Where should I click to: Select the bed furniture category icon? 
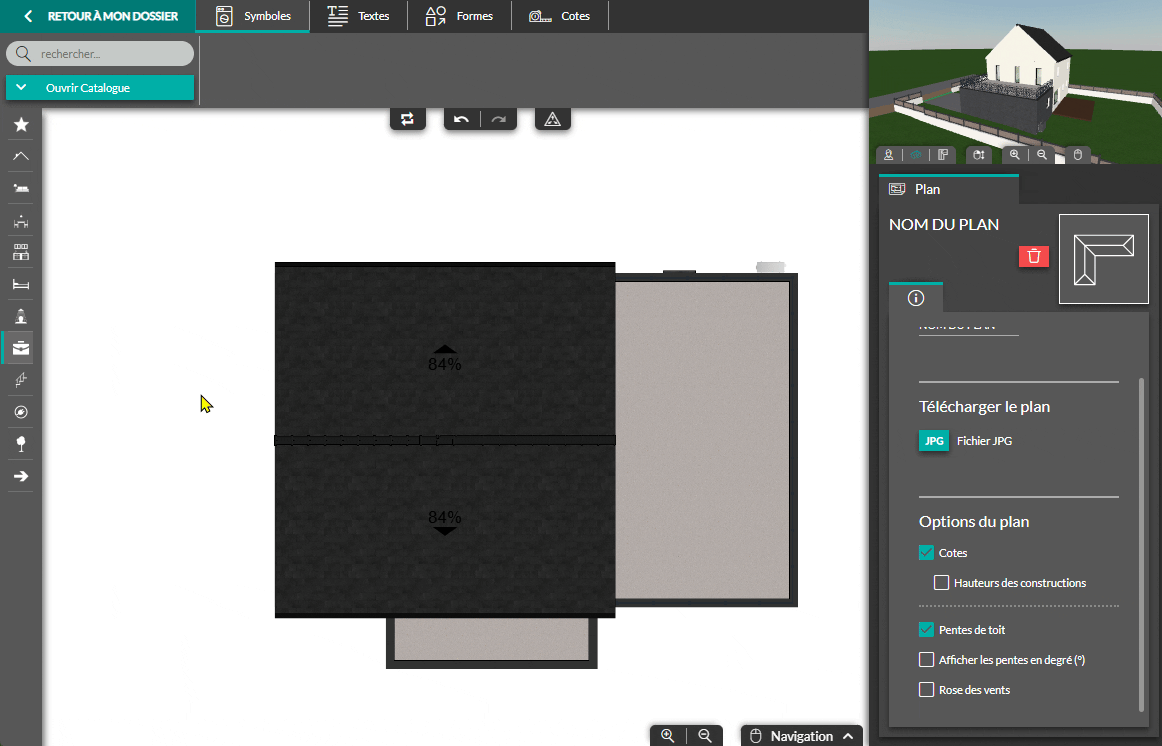pyautogui.click(x=21, y=285)
